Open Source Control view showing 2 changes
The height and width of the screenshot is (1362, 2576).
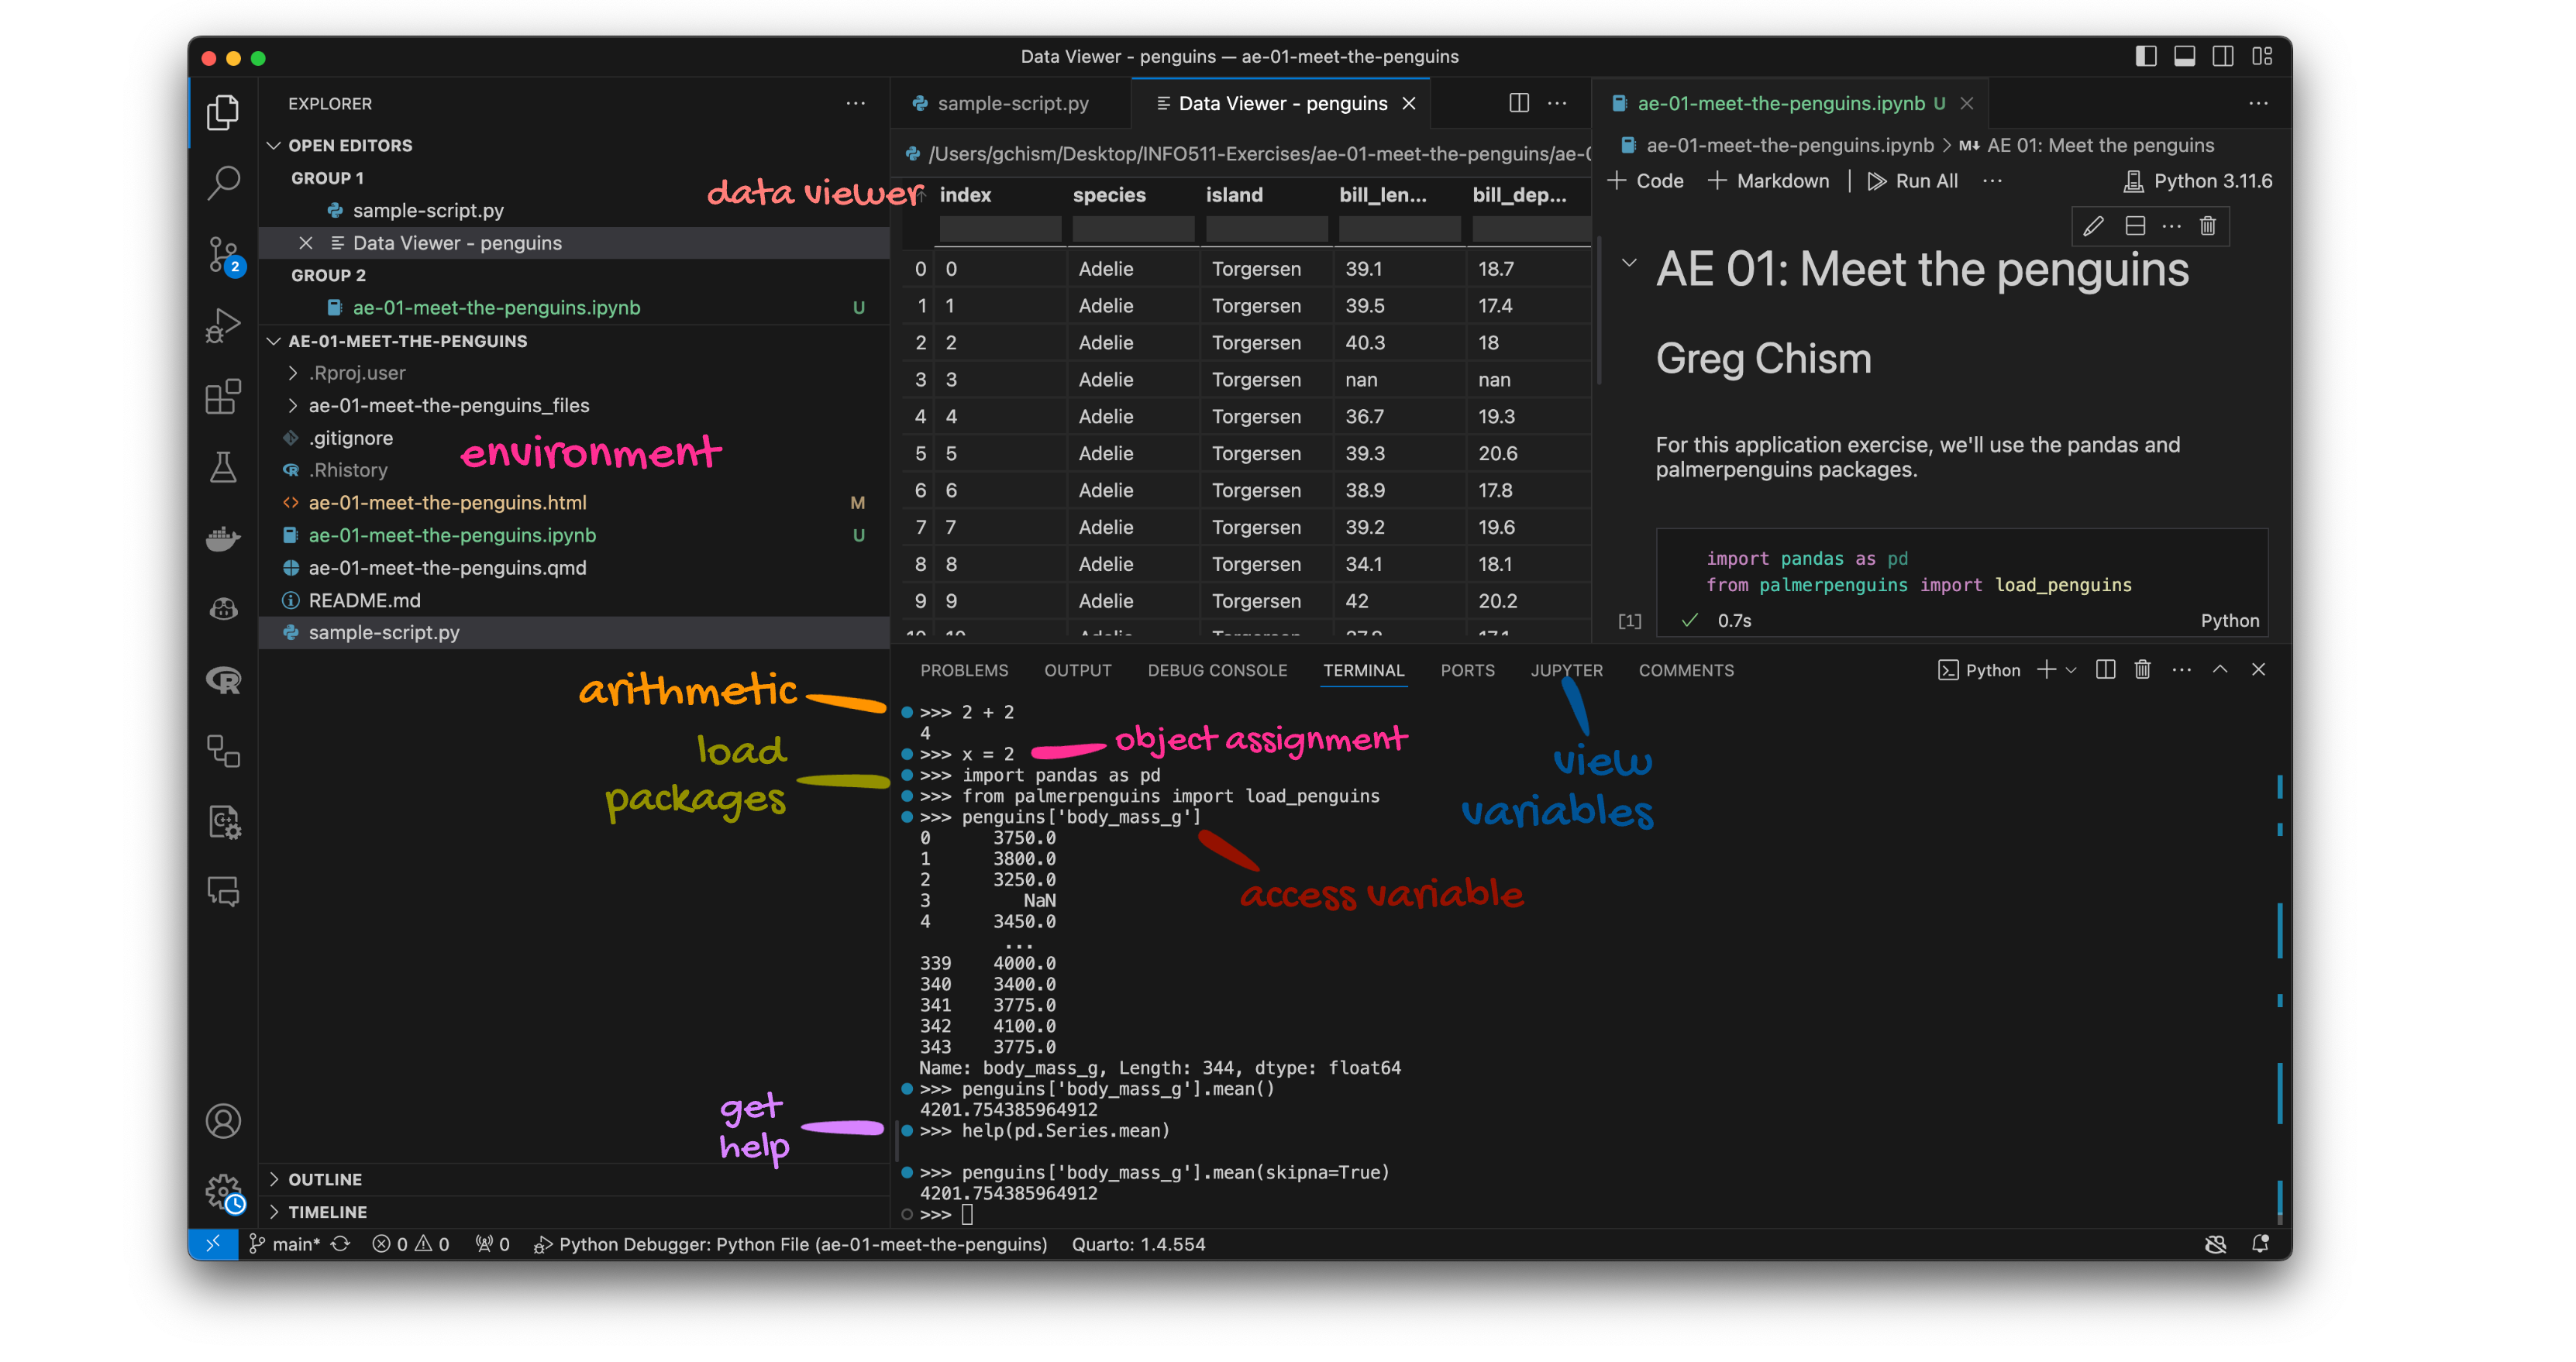[x=223, y=255]
